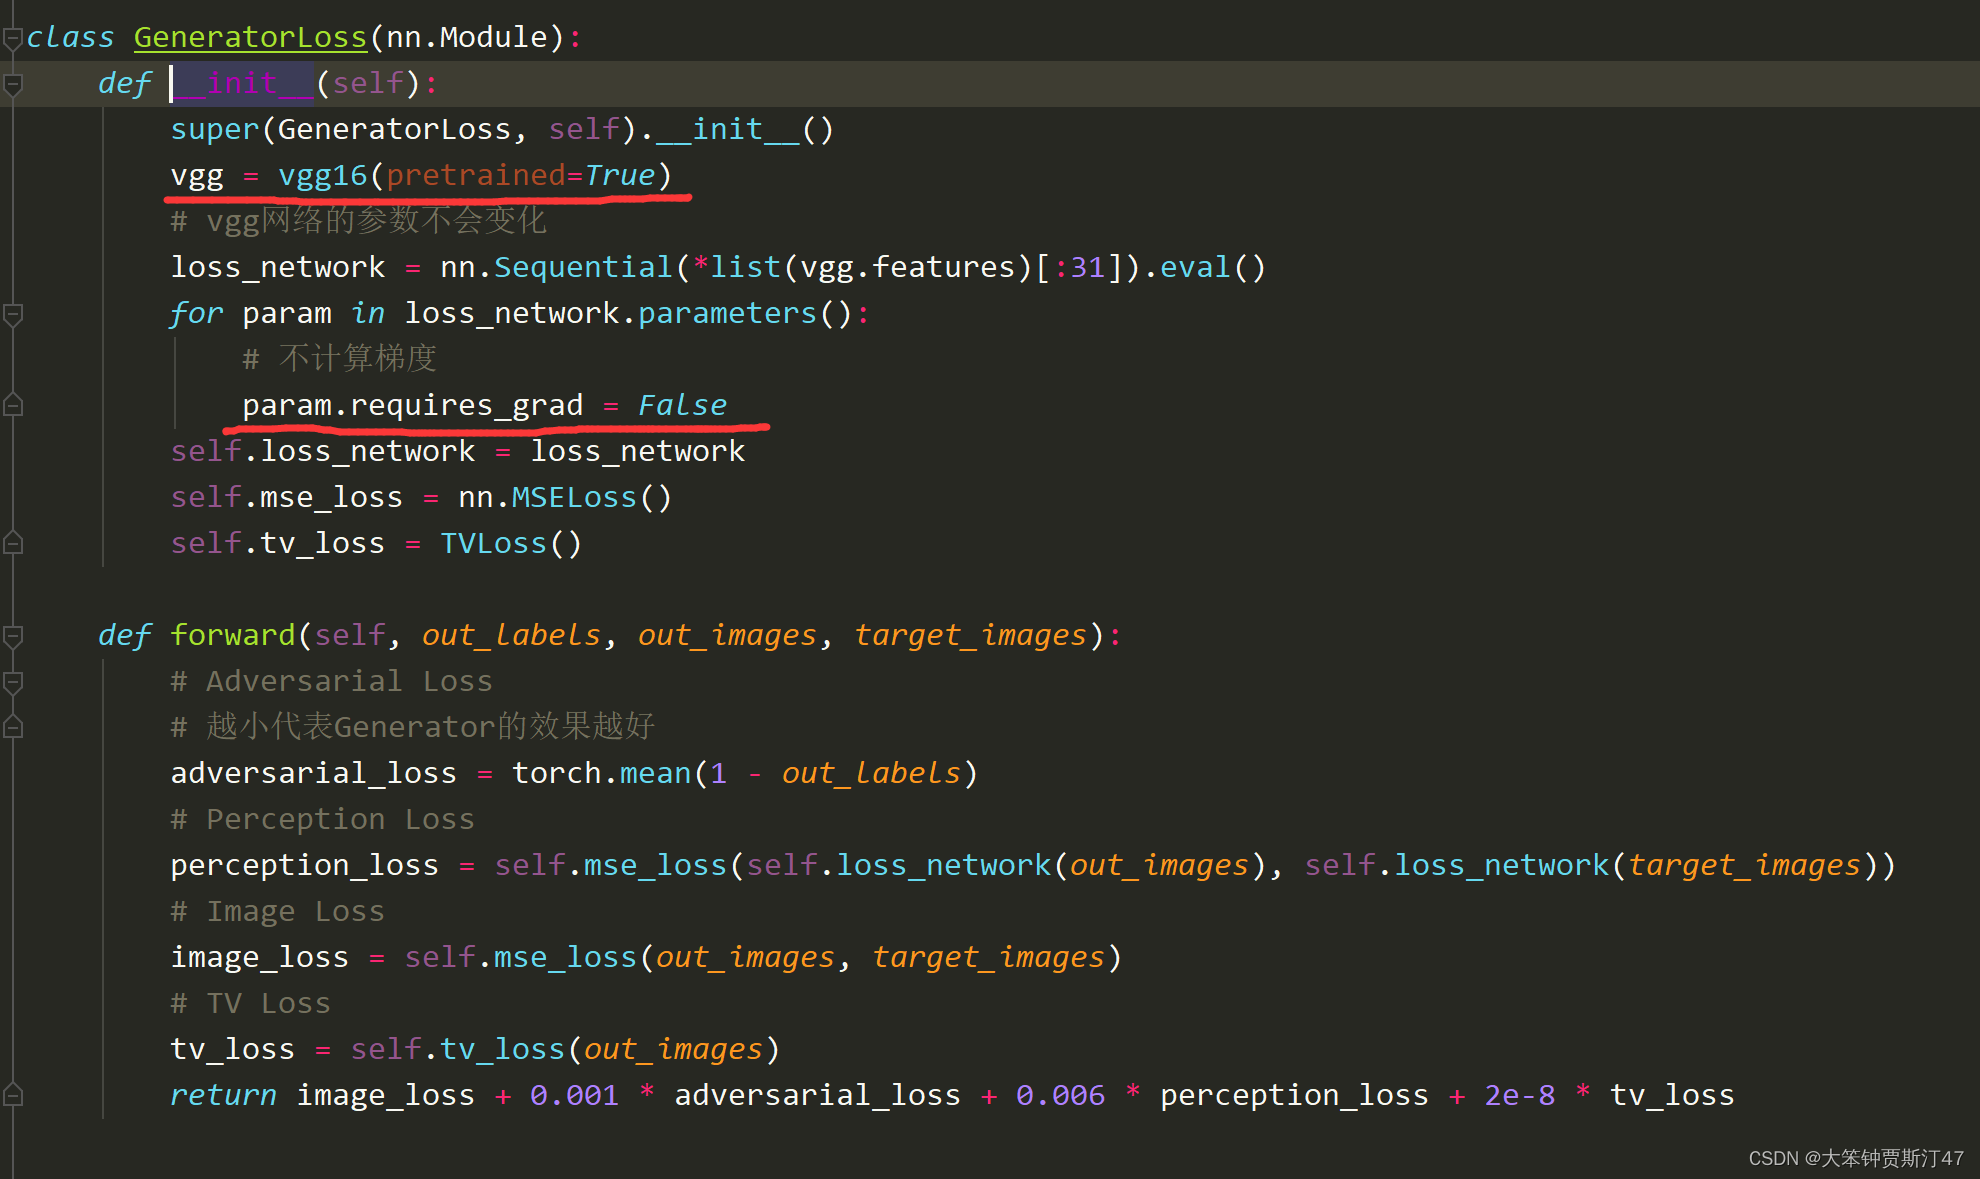Click the eval() call
The height and width of the screenshot is (1179, 1980).
(x=1213, y=268)
